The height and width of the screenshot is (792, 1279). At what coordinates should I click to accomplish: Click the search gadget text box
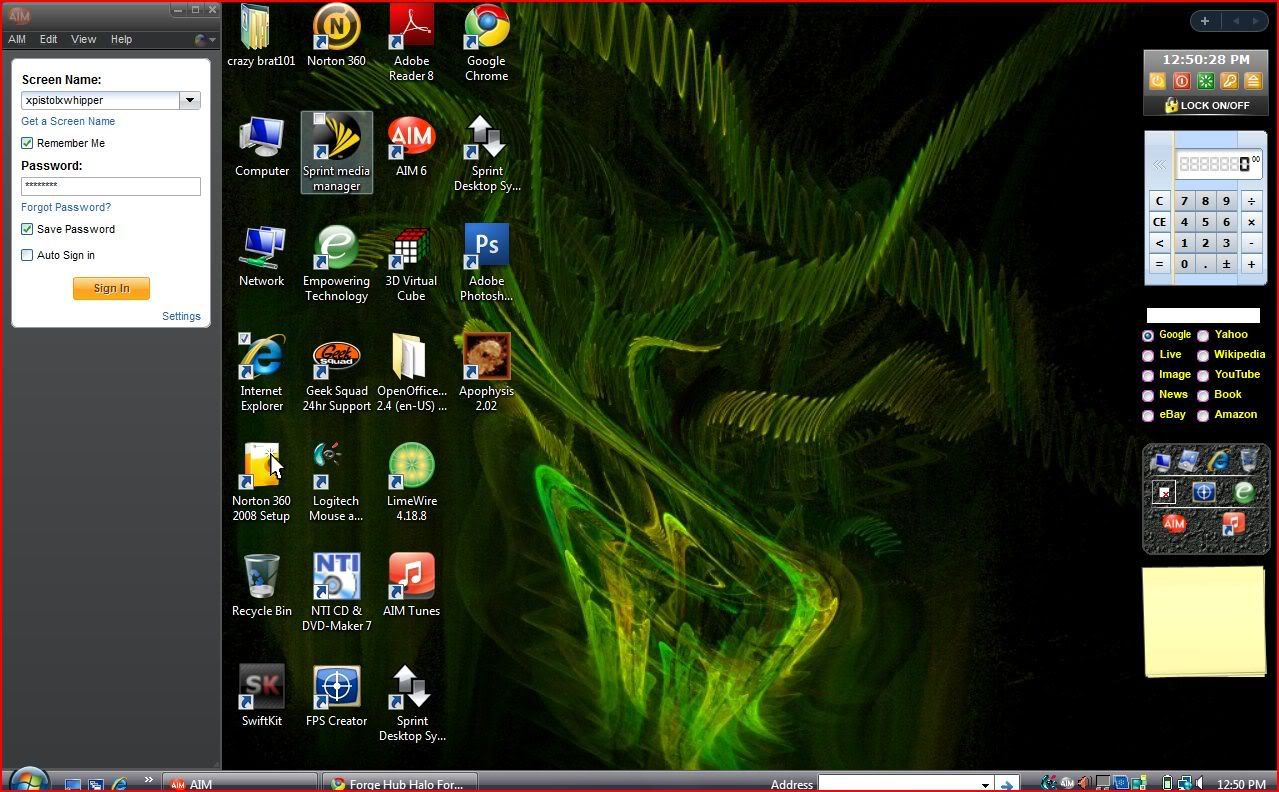click(x=1203, y=315)
